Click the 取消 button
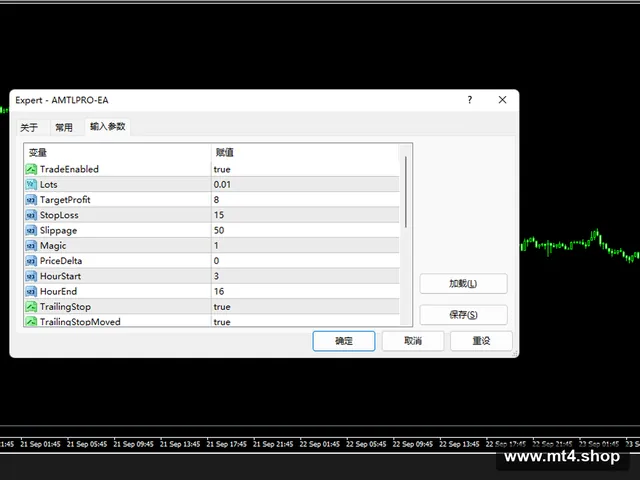The width and height of the screenshot is (640, 480). [413, 341]
